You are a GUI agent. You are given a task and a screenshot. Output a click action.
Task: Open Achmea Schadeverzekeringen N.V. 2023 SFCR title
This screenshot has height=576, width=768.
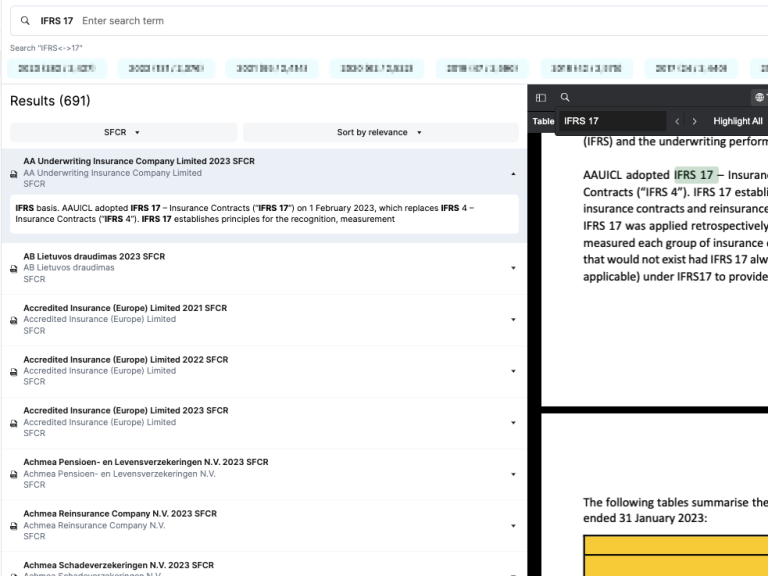tap(119, 565)
